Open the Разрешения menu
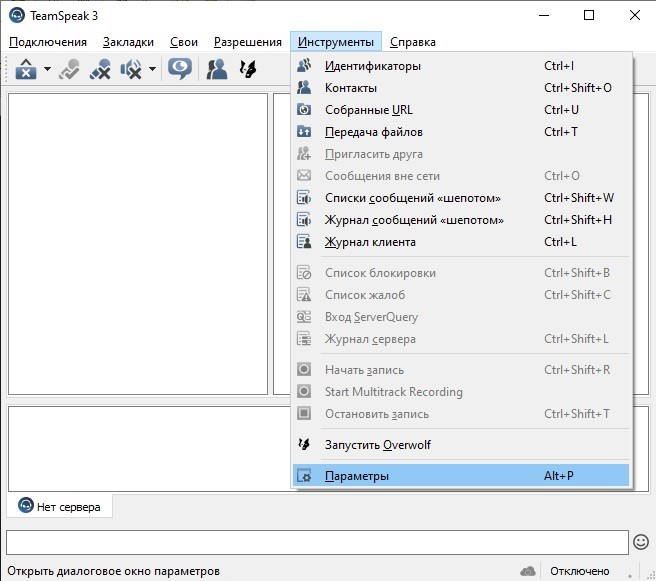The image size is (656, 581). pos(248,42)
